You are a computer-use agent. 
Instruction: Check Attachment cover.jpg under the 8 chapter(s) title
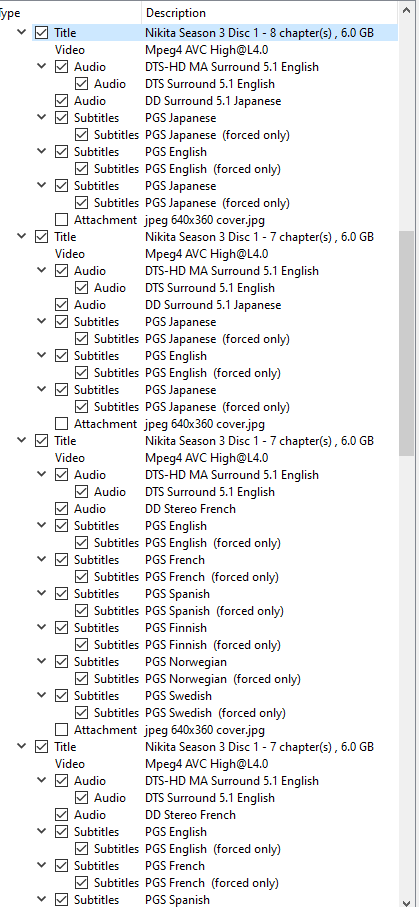(61, 220)
